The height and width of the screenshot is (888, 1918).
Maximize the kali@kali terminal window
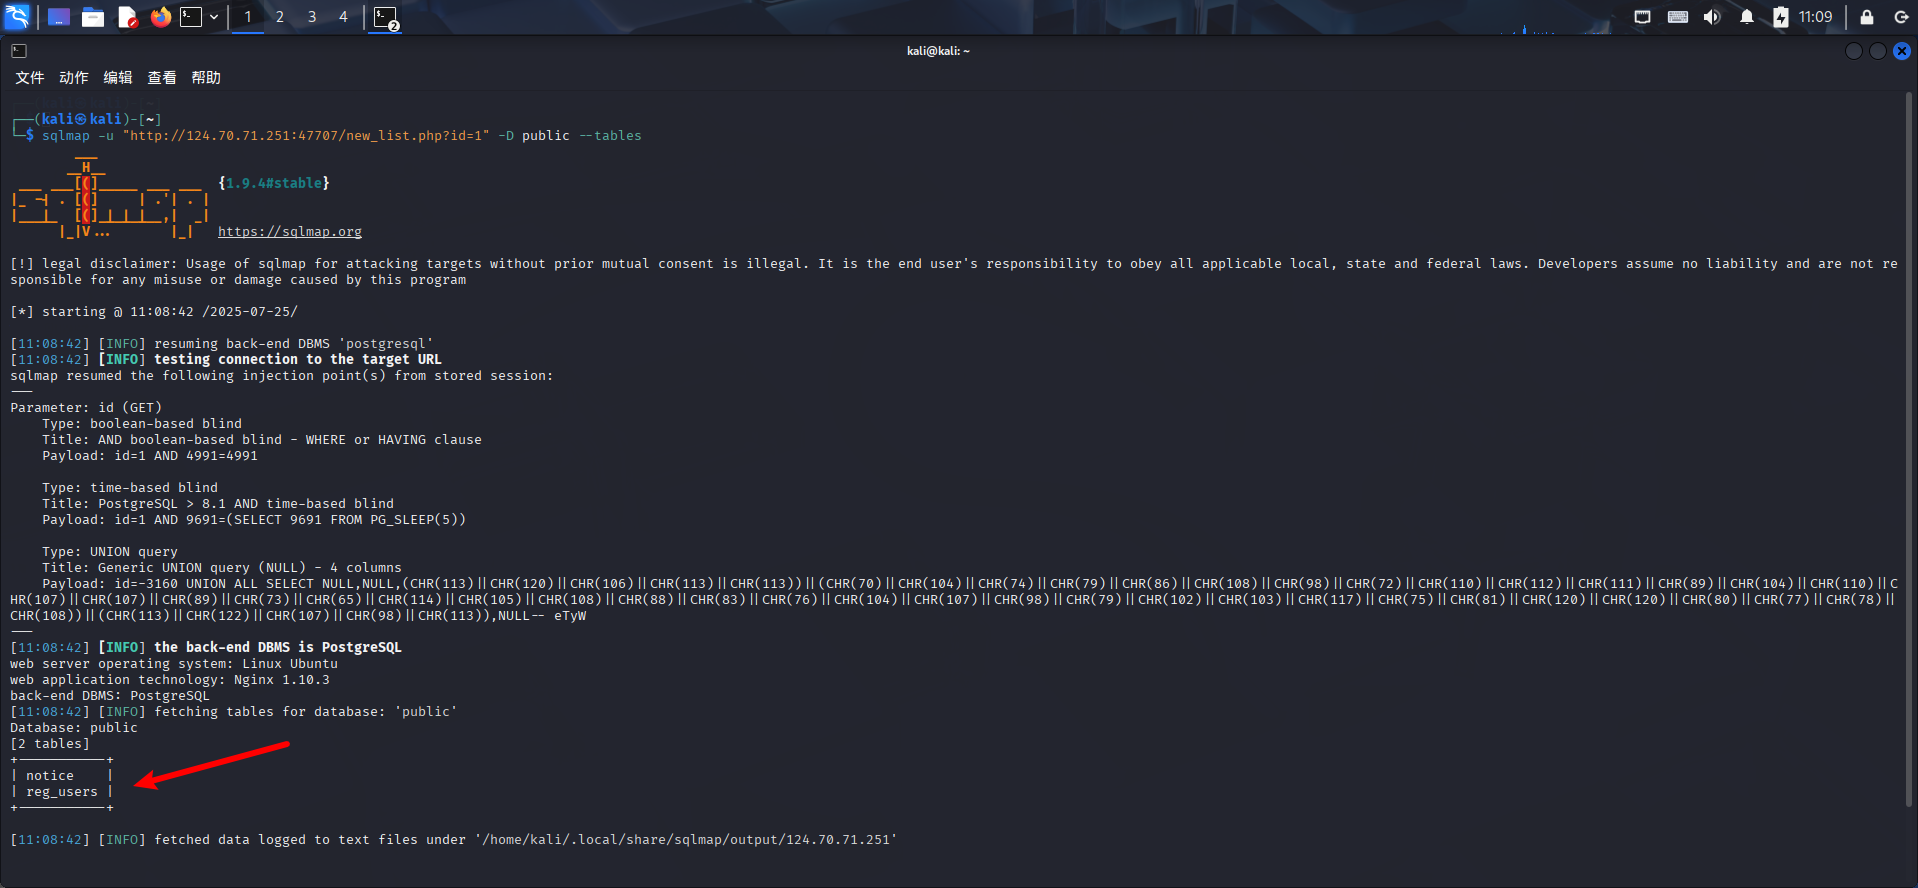(x=1877, y=51)
